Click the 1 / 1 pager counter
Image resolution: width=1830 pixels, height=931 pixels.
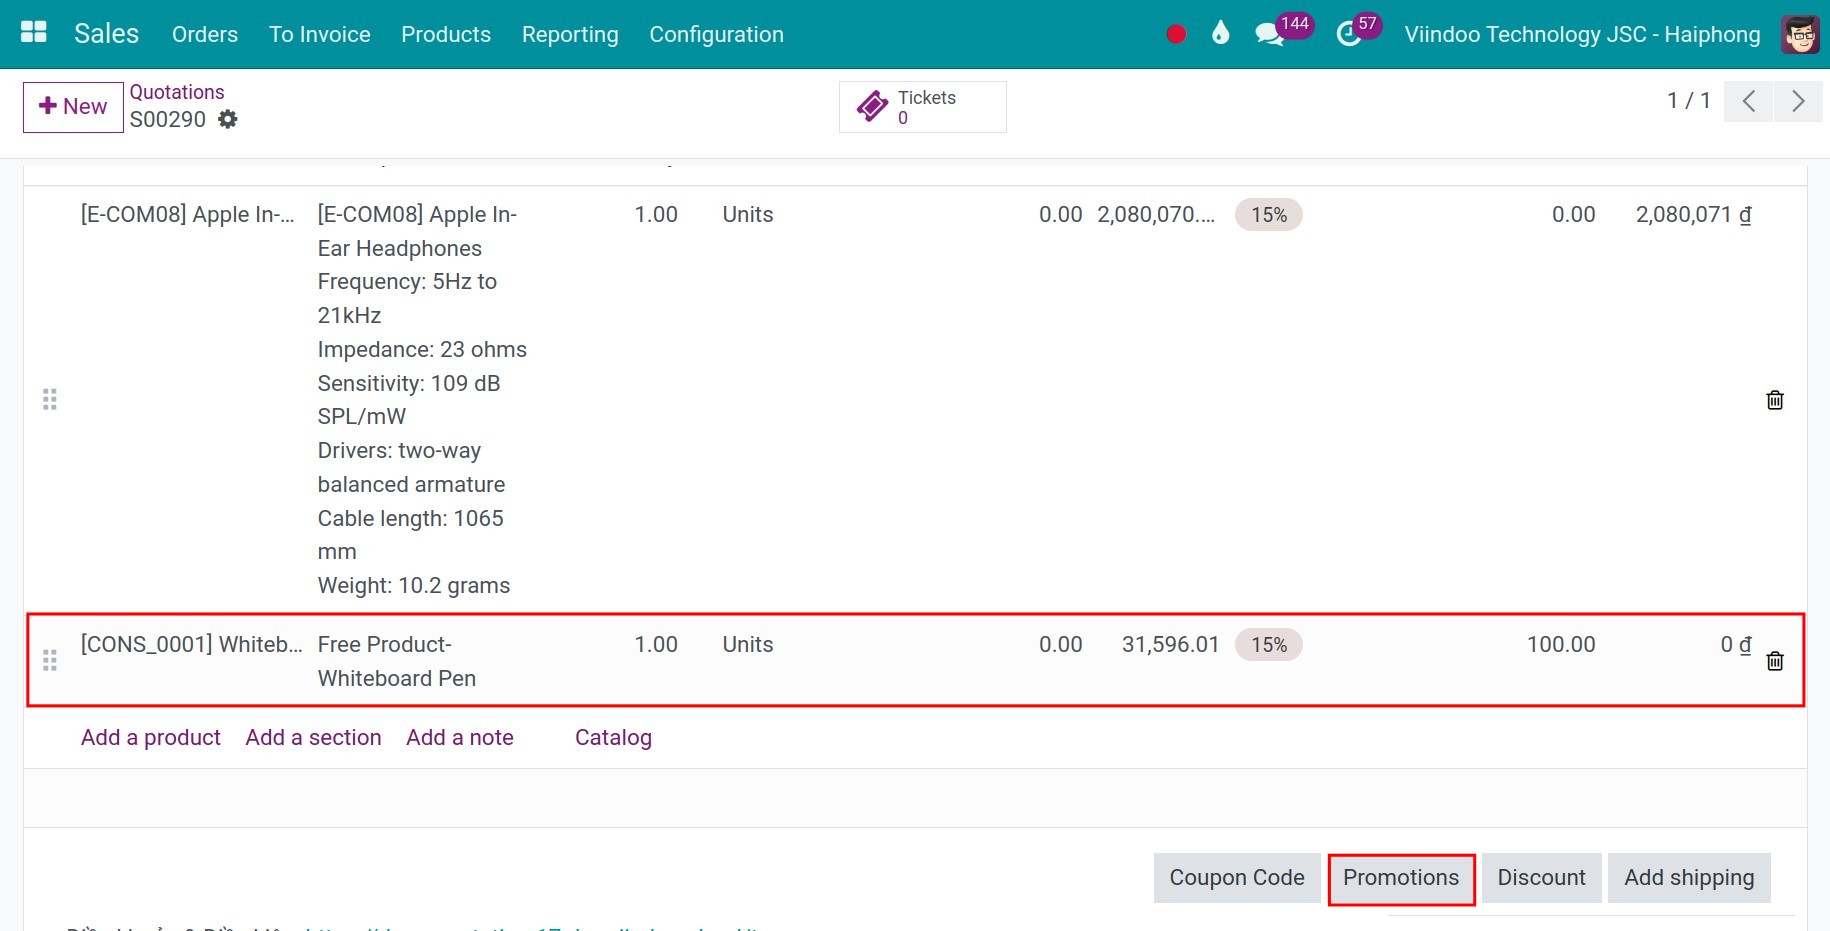[1689, 101]
